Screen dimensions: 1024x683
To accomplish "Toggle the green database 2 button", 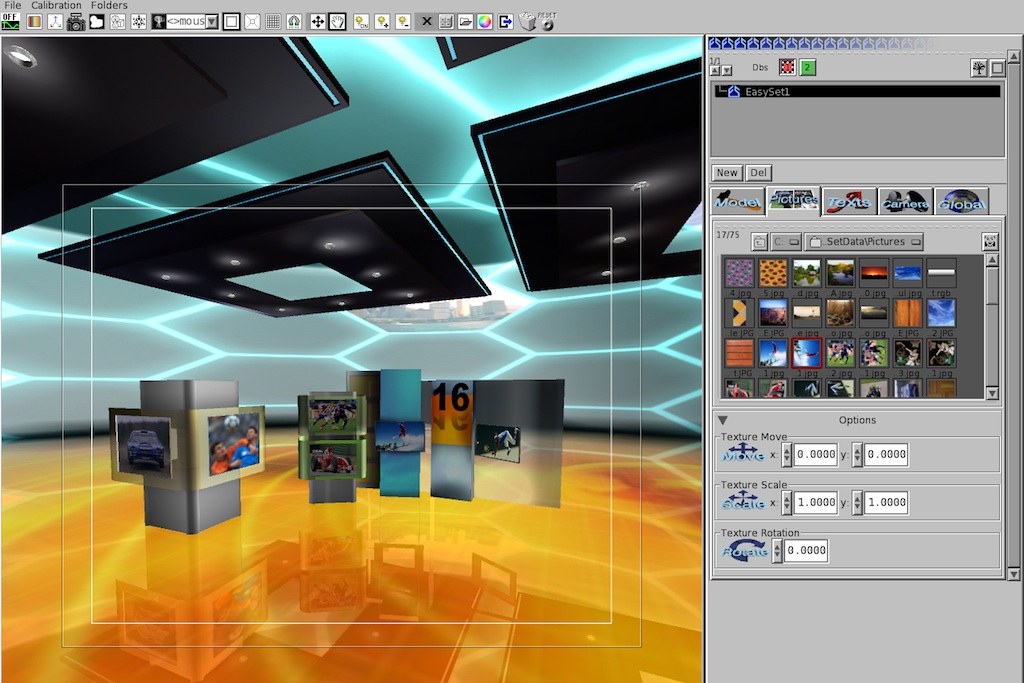I will pyautogui.click(x=807, y=67).
